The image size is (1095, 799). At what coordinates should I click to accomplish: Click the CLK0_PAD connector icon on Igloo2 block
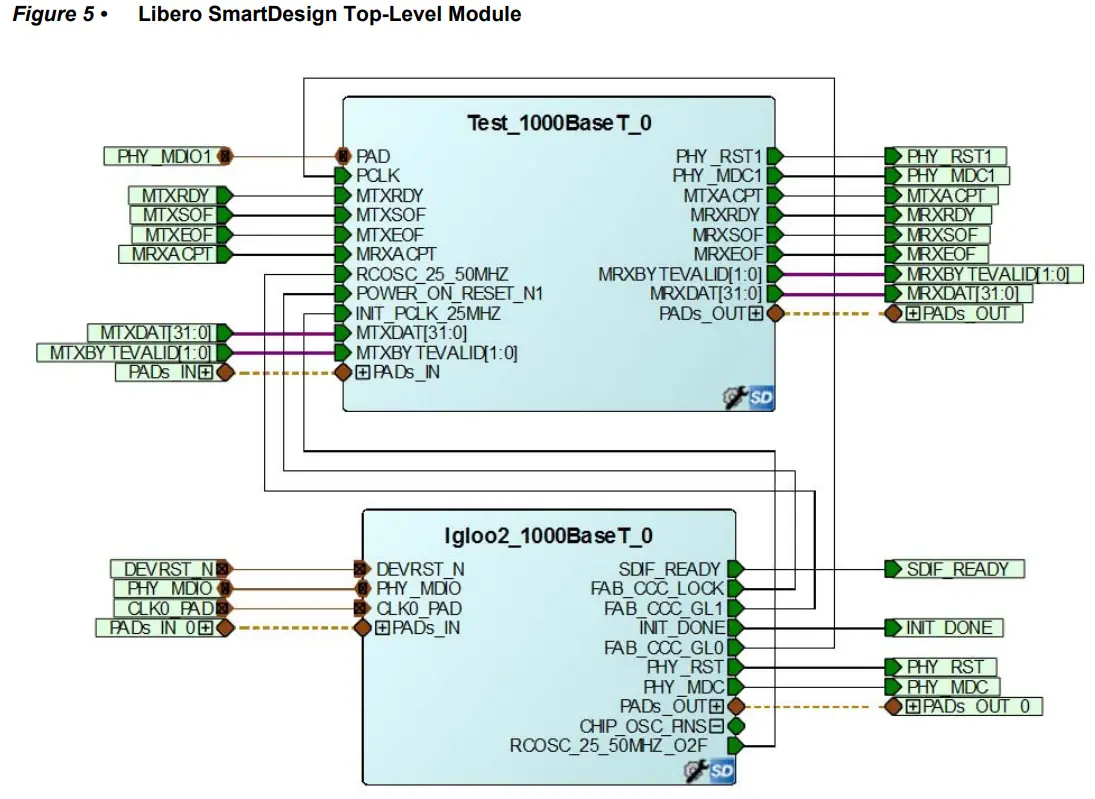(359, 606)
